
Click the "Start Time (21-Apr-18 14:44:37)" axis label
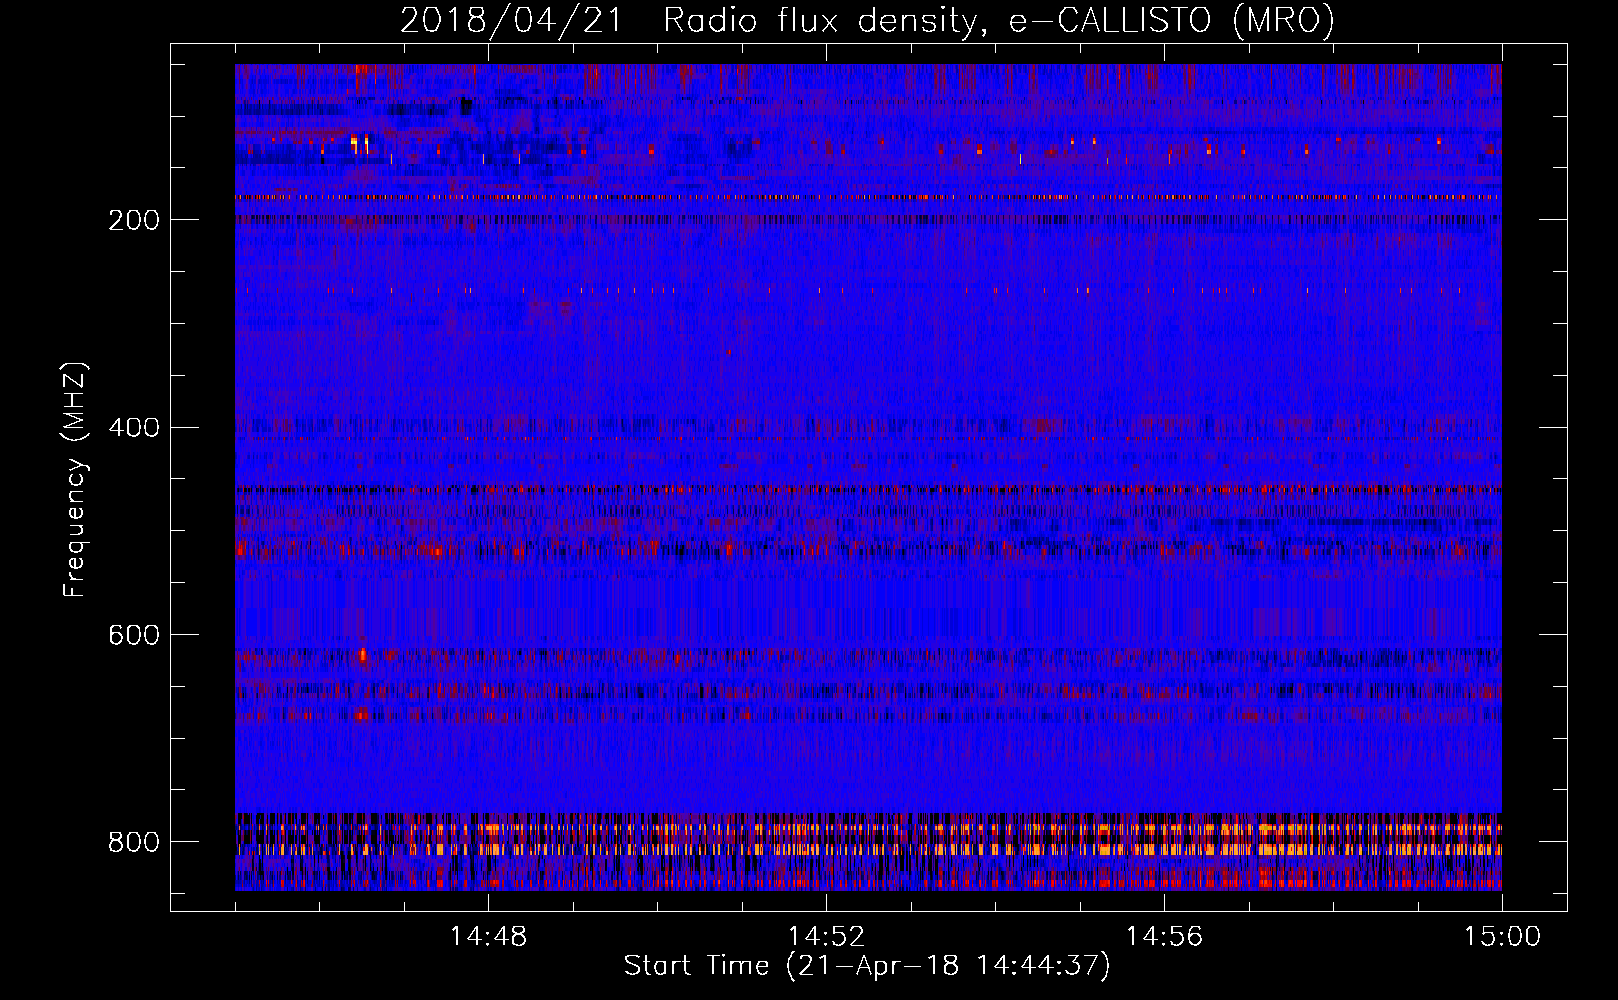pos(867,966)
